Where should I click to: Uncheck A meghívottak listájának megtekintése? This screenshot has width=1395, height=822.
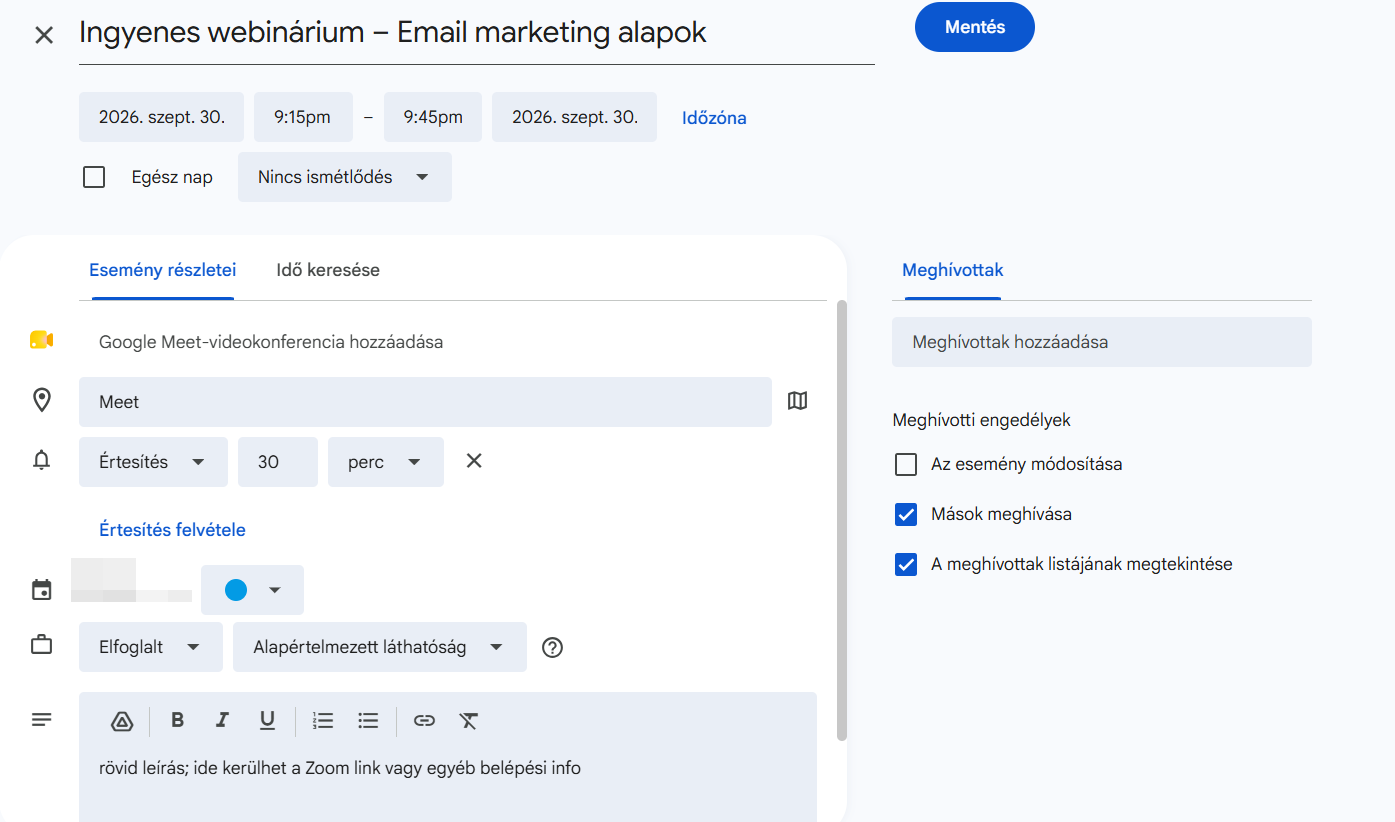906,564
